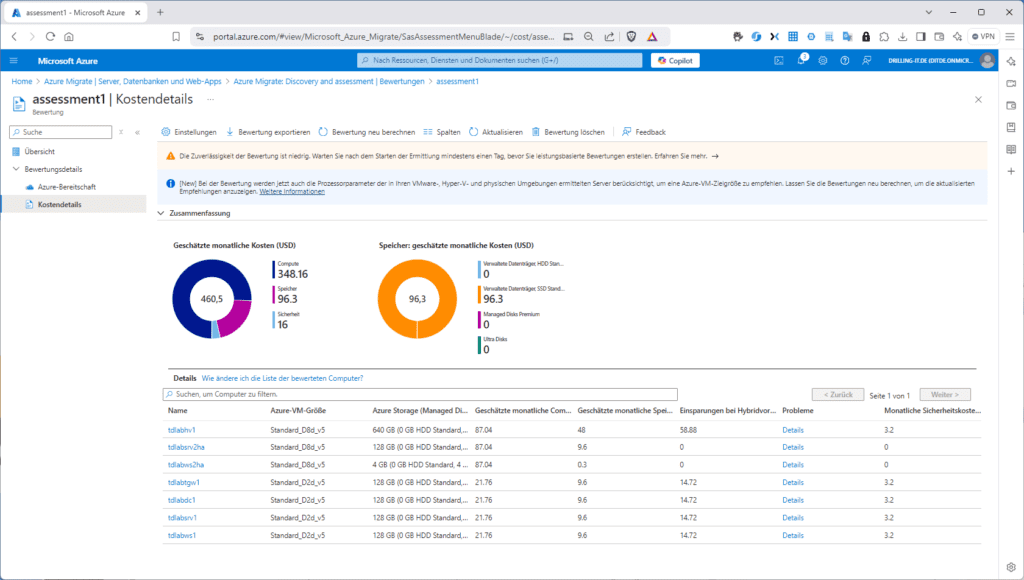Open the tab search dropdown chevron
1024x580 pixels.
point(929,12)
